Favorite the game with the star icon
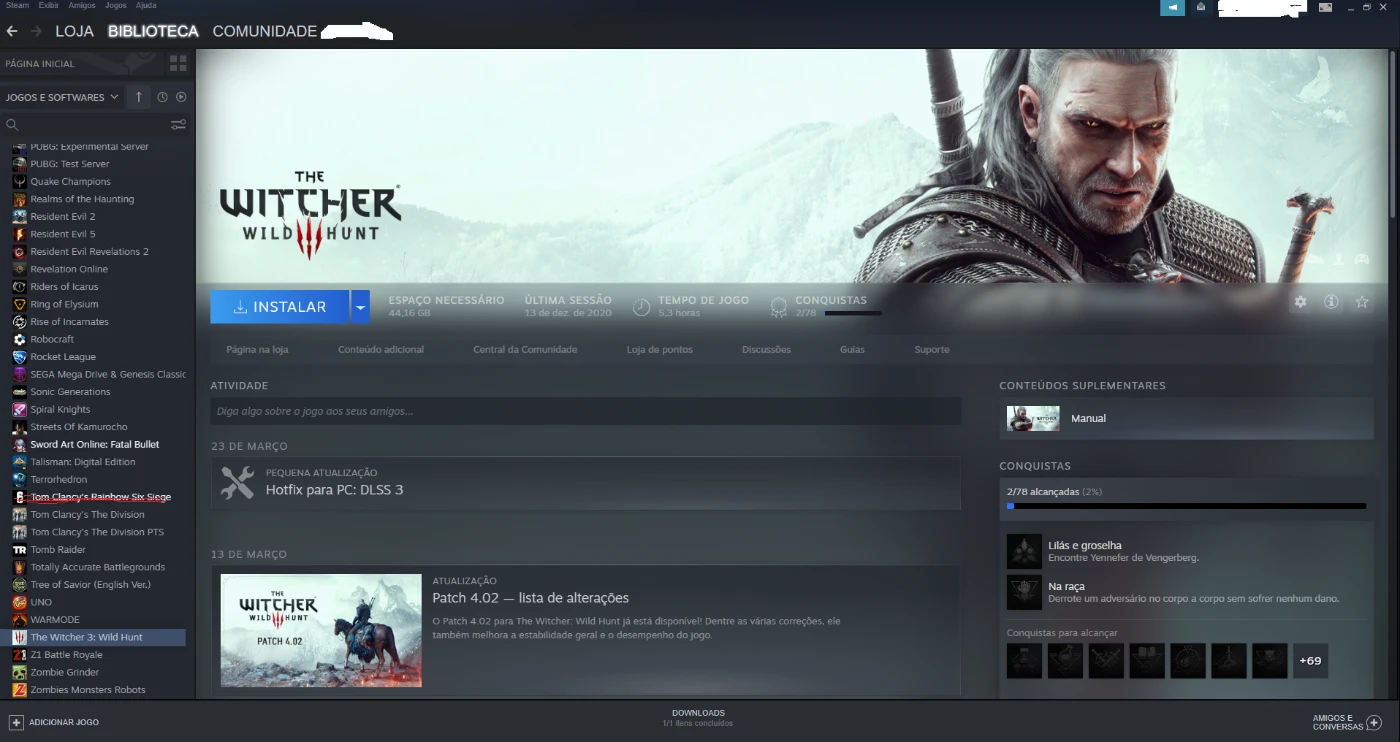This screenshot has width=1400, height=742. pos(1361,301)
